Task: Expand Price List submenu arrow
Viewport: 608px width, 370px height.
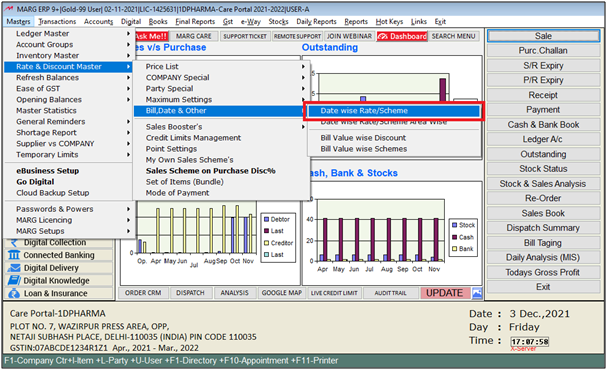Action: pos(303,67)
